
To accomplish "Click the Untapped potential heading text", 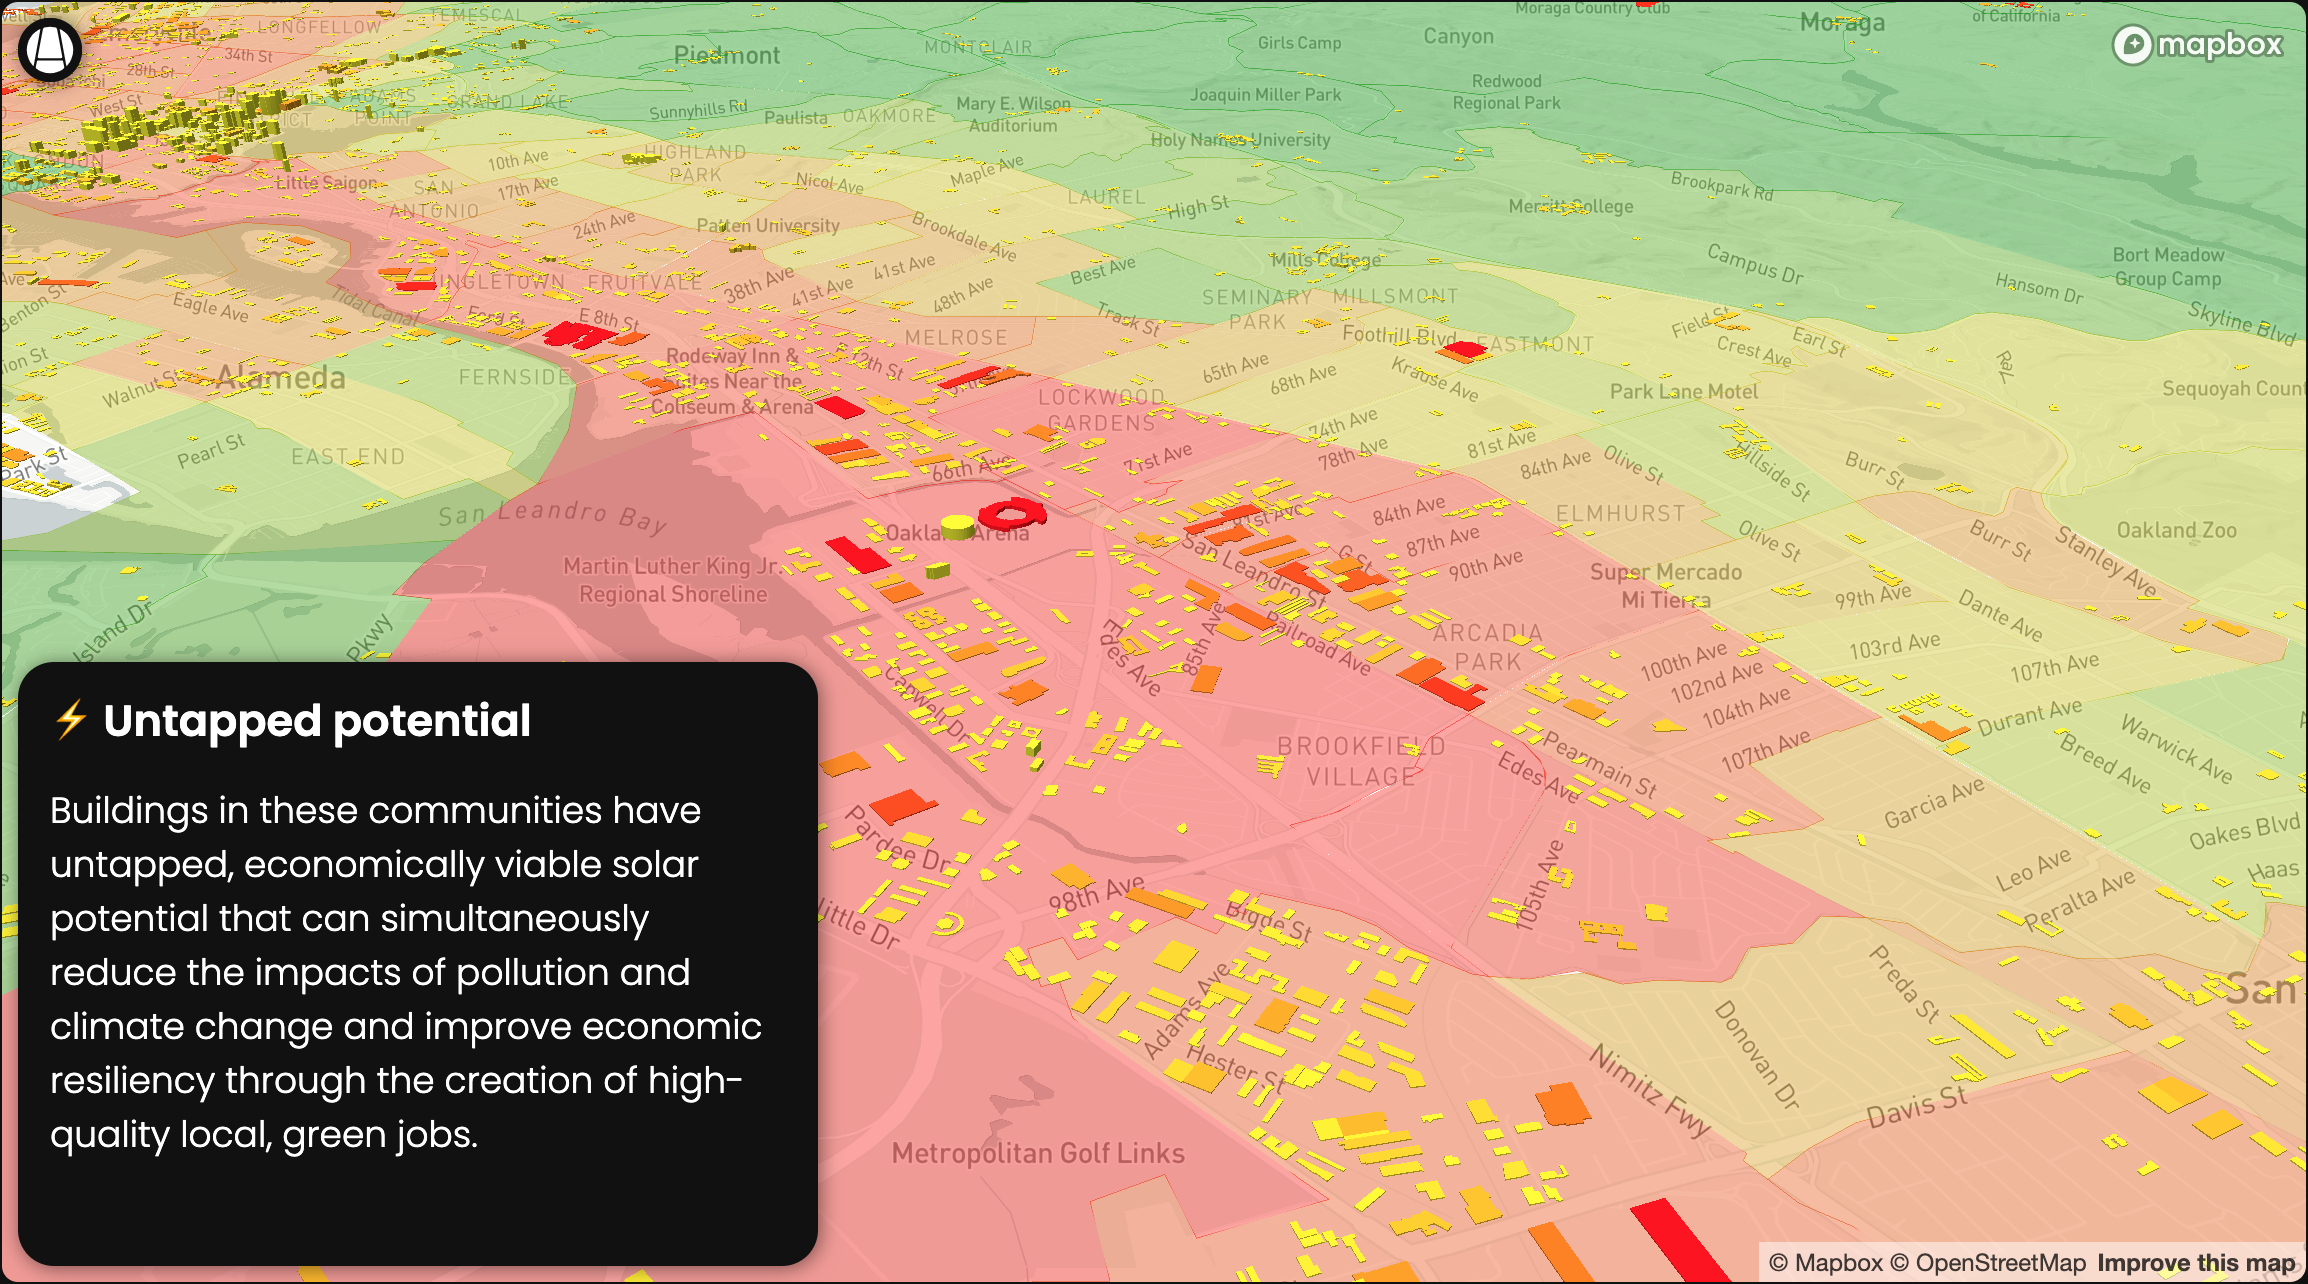I will coord(317,720).
